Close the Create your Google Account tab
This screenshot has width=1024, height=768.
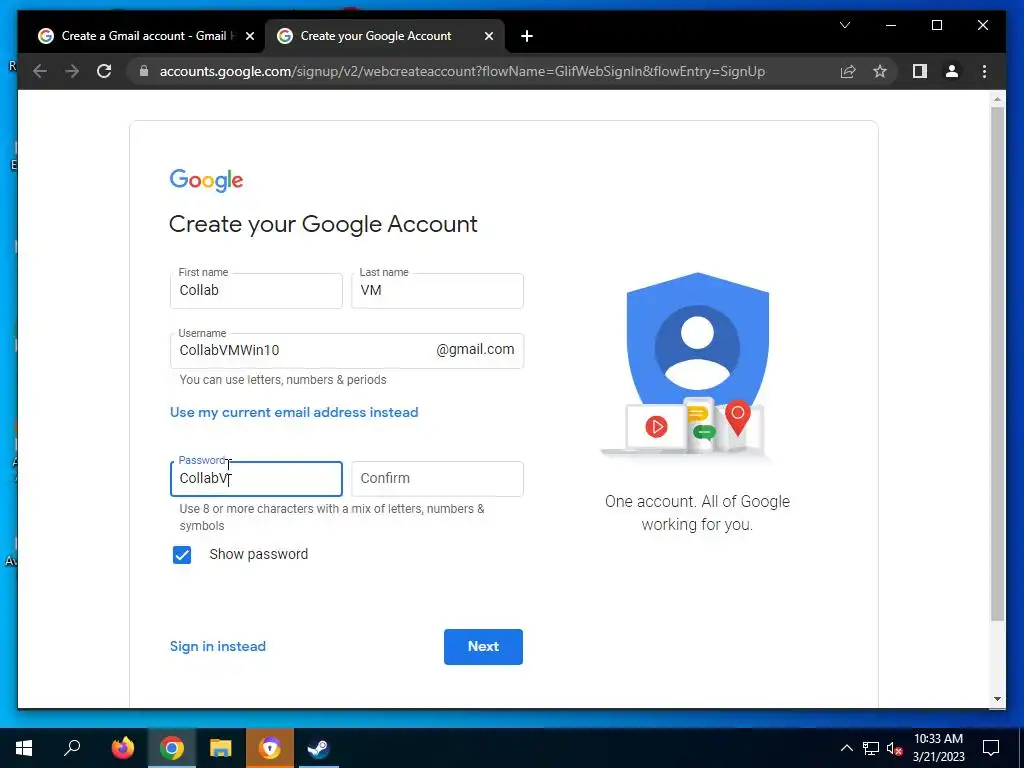[488, 36]
